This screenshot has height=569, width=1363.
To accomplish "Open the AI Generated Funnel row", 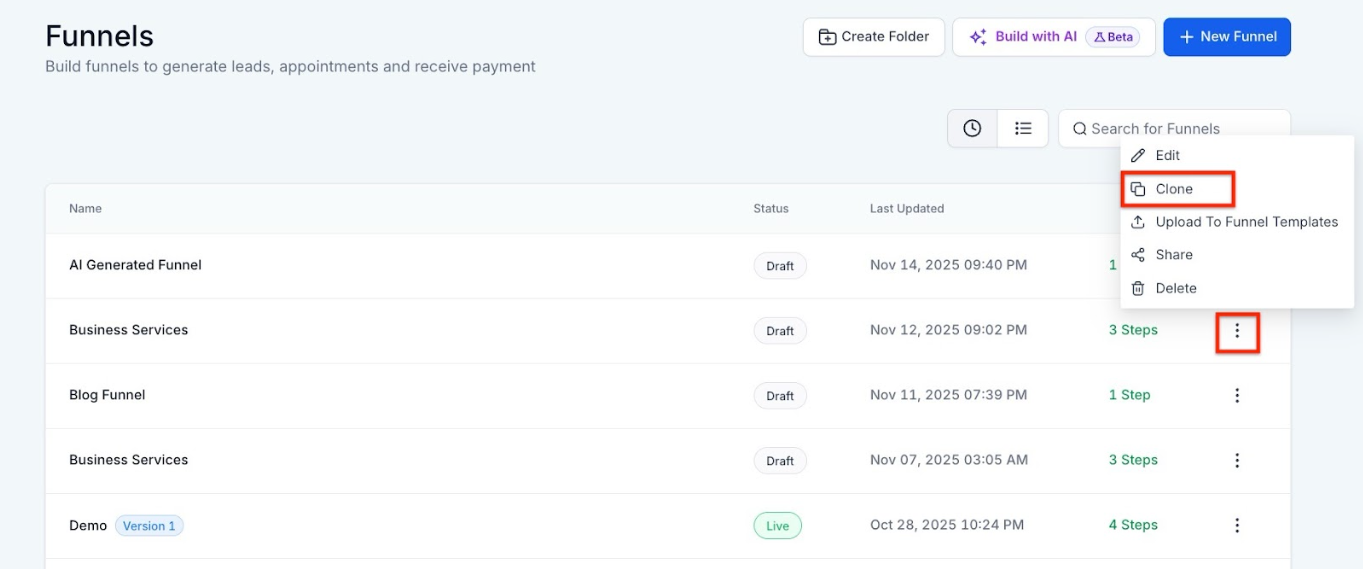I will 135,265.
